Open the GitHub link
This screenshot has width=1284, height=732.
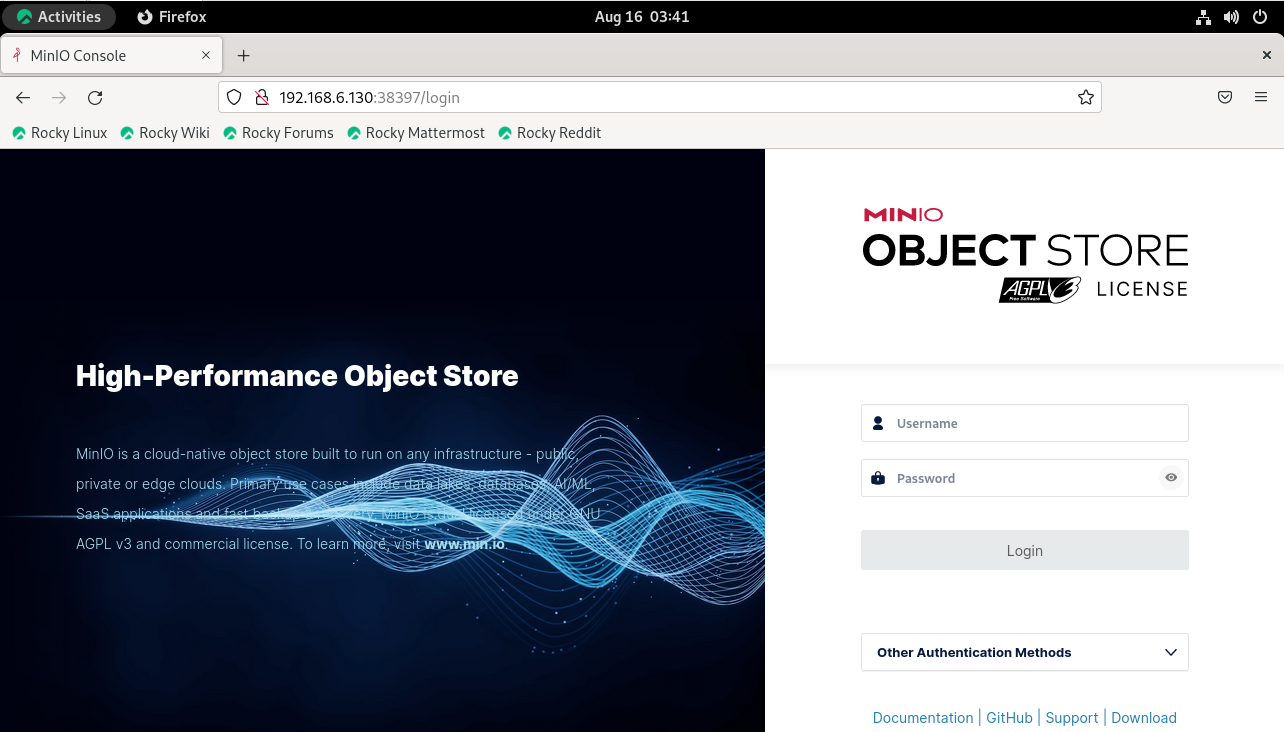(1009, 718)
